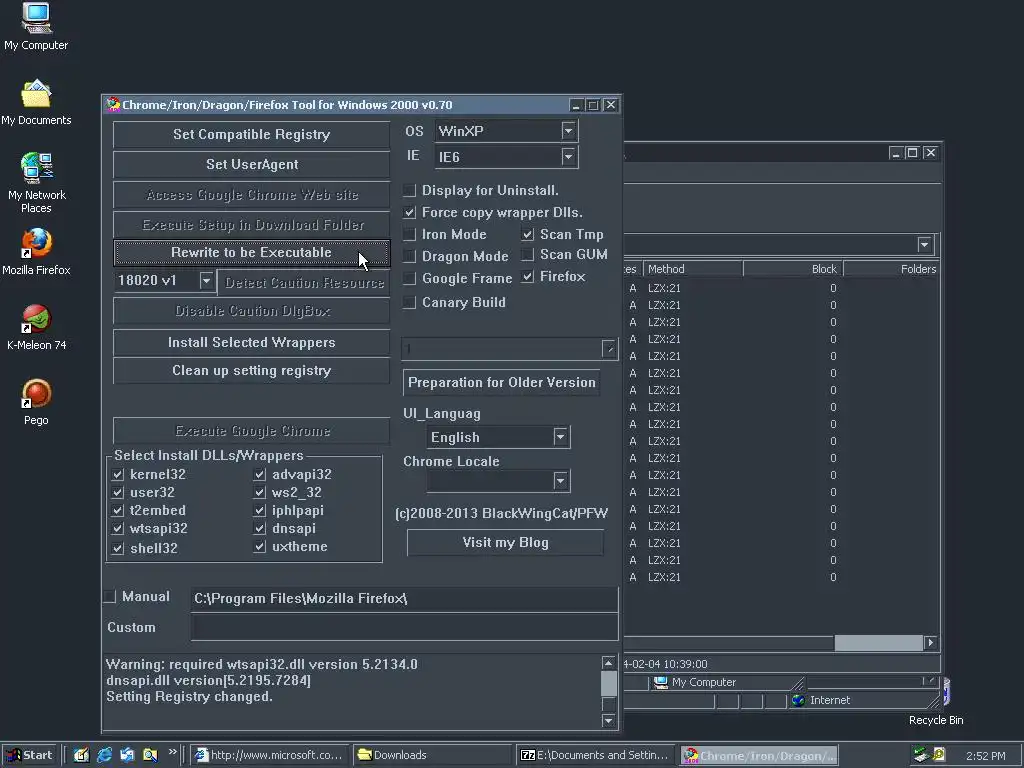Click the background window horizontal scrollbar thumb

878,643
